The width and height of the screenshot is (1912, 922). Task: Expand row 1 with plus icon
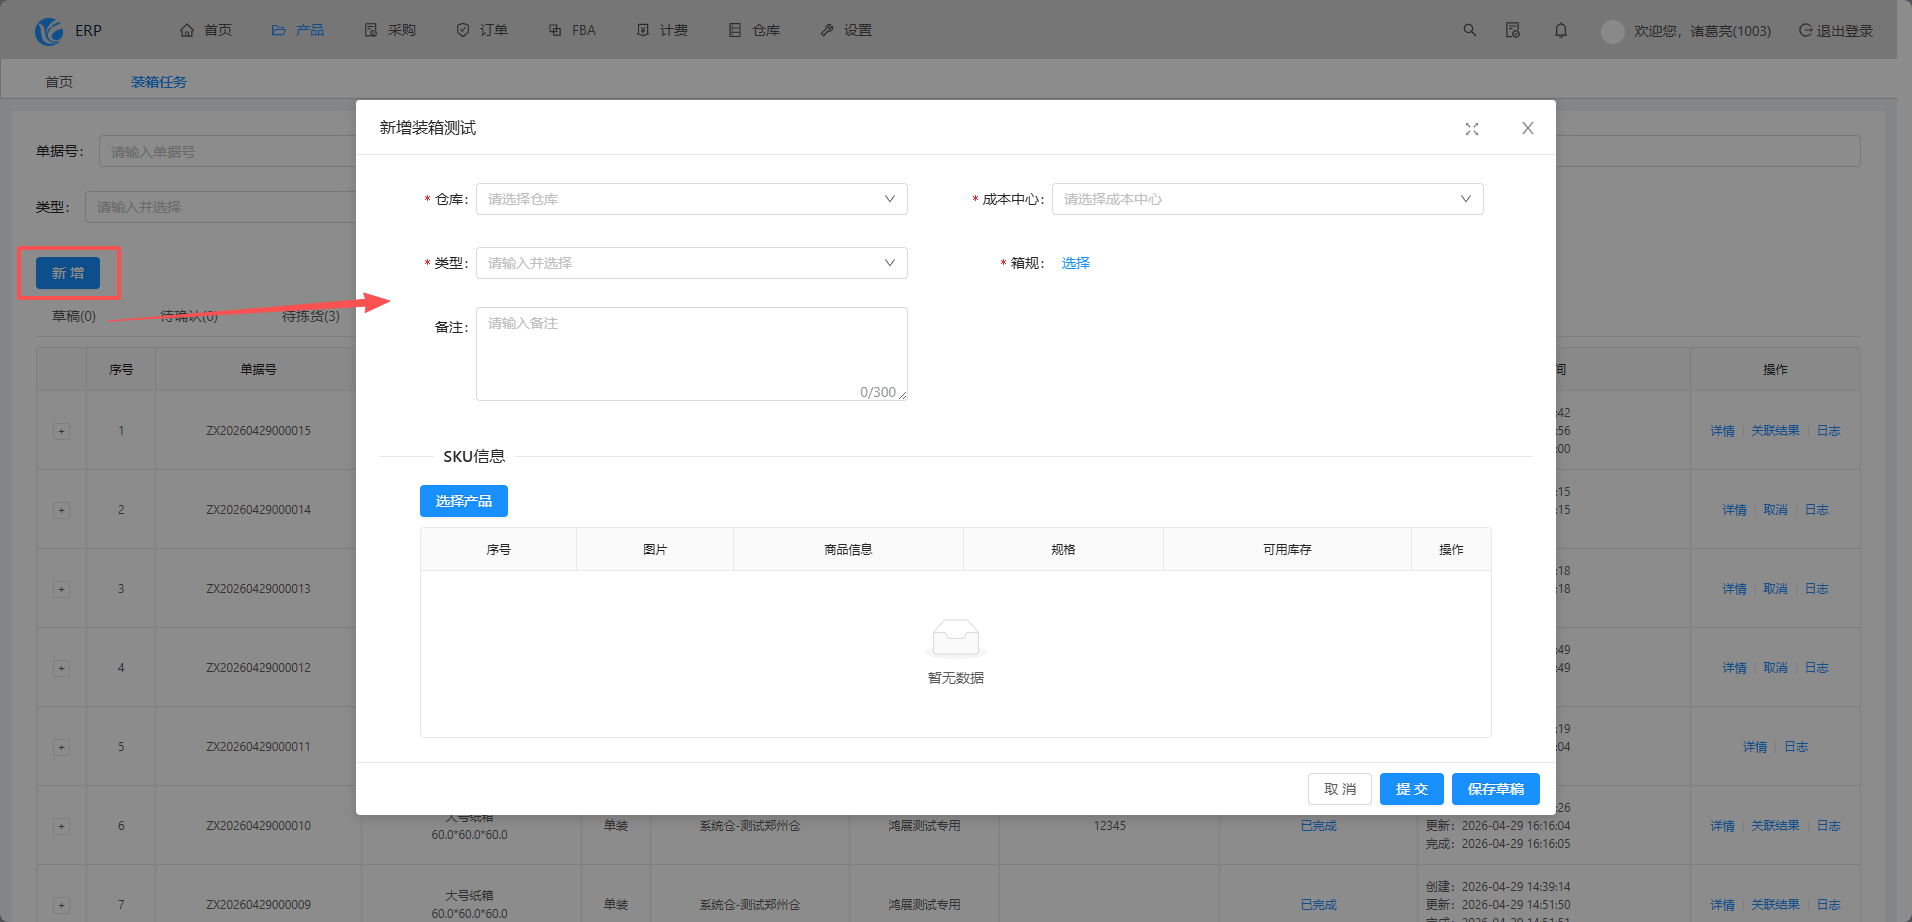click(62, 431)
